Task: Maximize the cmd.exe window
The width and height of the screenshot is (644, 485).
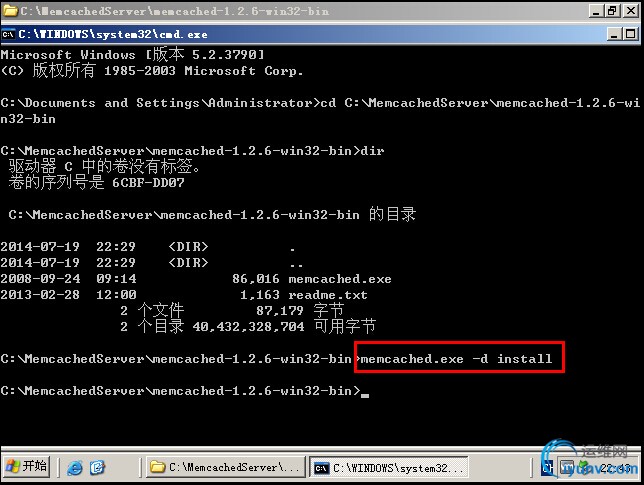Action: 630,34
